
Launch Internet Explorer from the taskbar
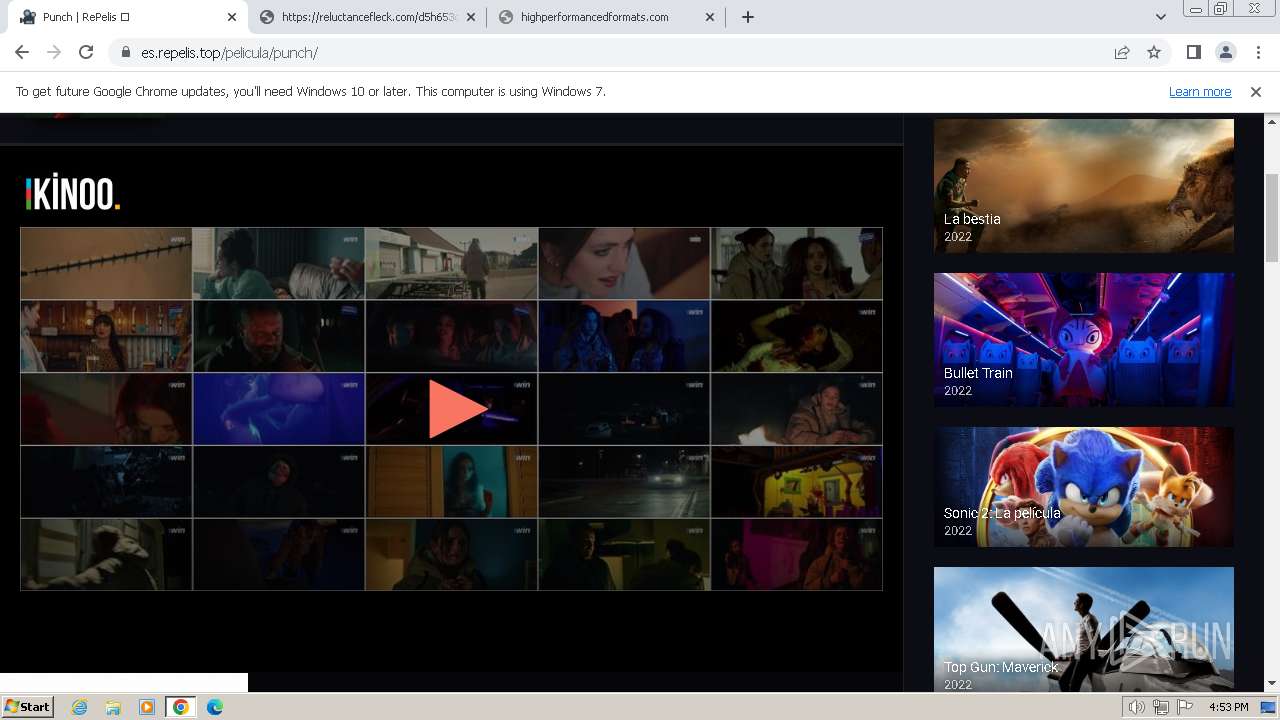79,707
